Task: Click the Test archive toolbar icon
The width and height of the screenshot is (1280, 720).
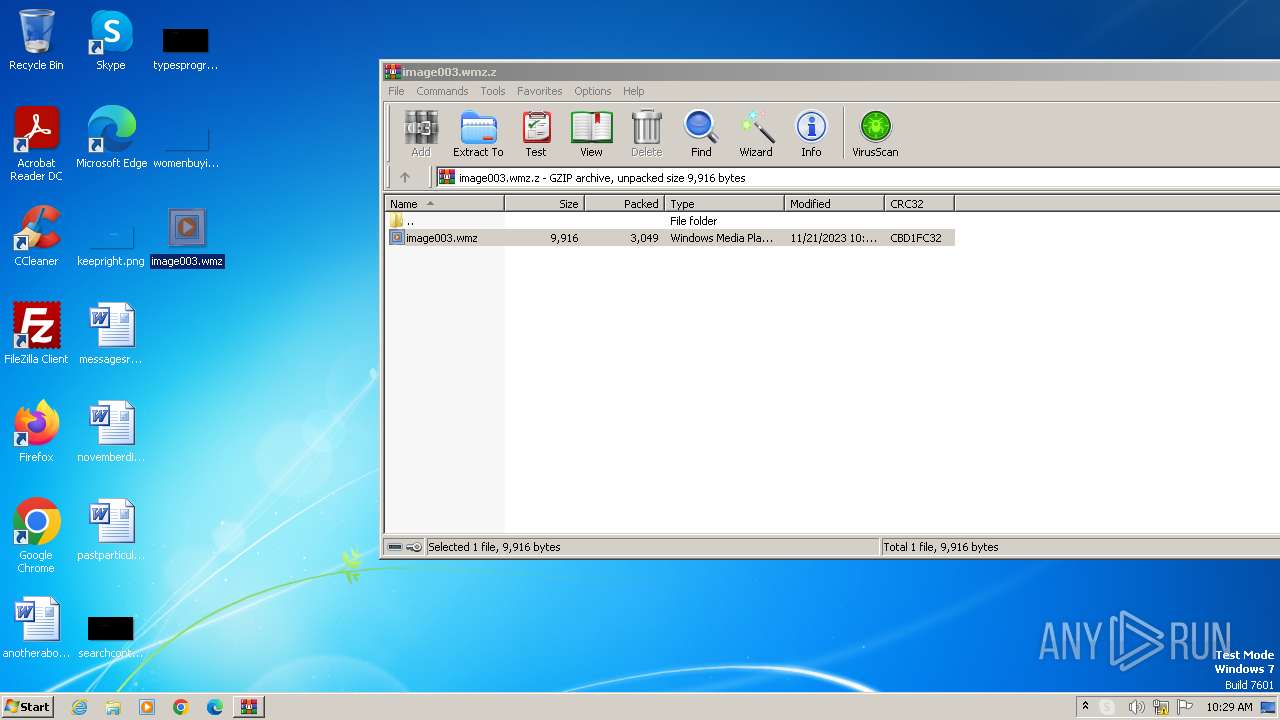Action: click(x=536, y=134)
